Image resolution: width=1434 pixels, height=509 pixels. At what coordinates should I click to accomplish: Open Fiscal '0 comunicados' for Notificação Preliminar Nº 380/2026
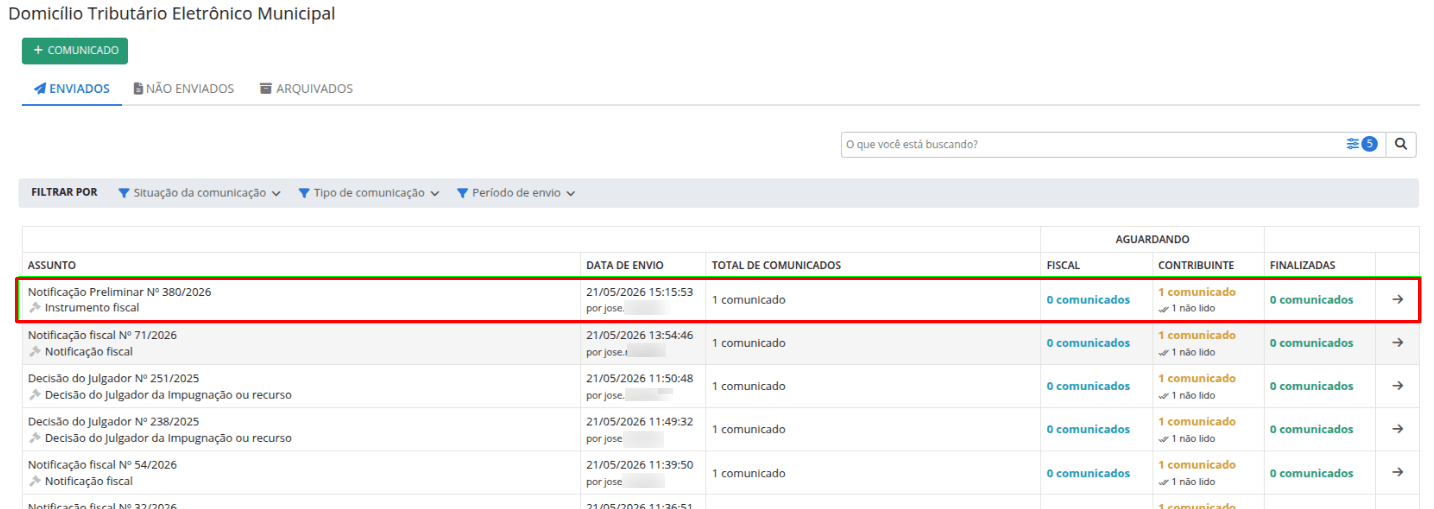tap(1088, 300)
